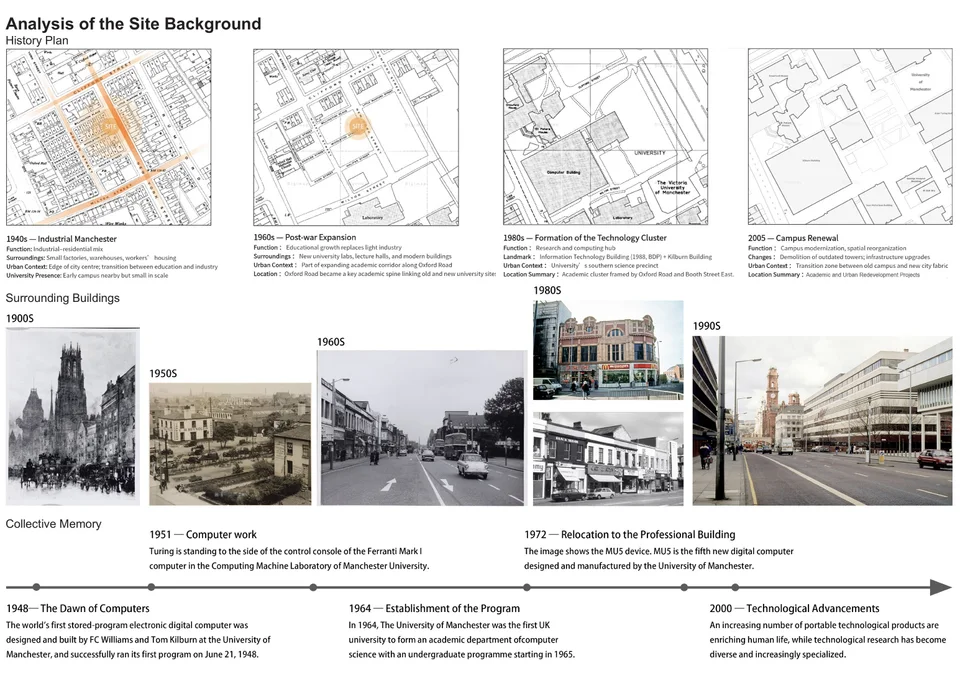Click the 'Collective Memory' heading
The height and width of the screenshot is (679, 960).
(53, 524)
